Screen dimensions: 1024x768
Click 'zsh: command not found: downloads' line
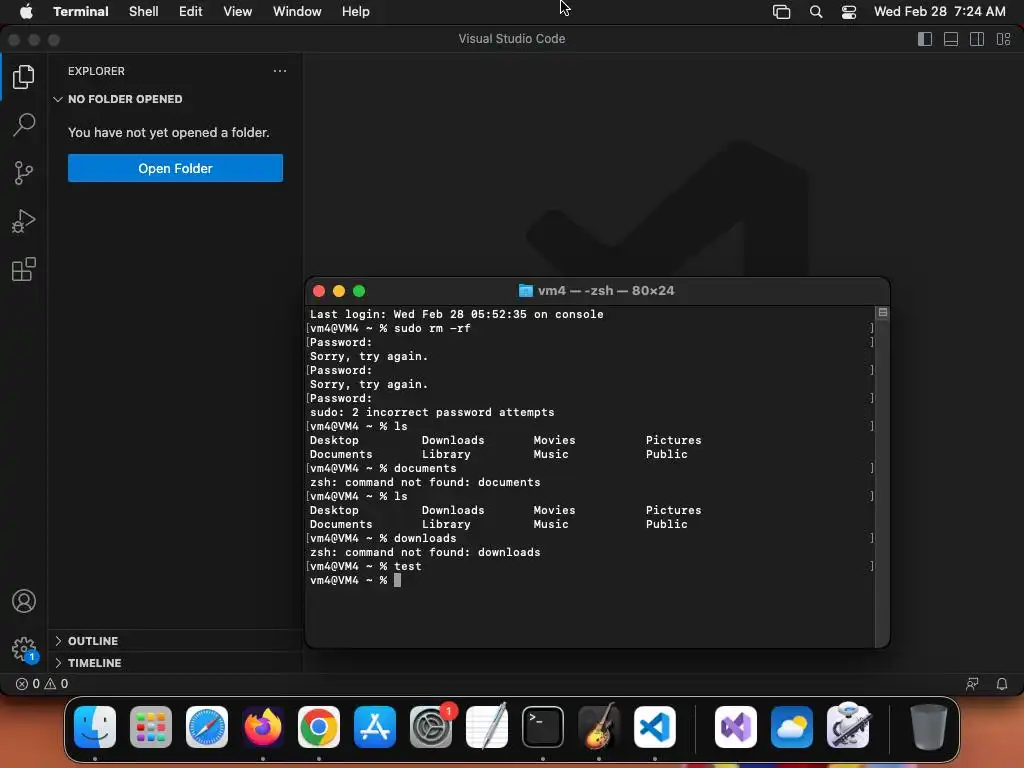pos(424,552)
